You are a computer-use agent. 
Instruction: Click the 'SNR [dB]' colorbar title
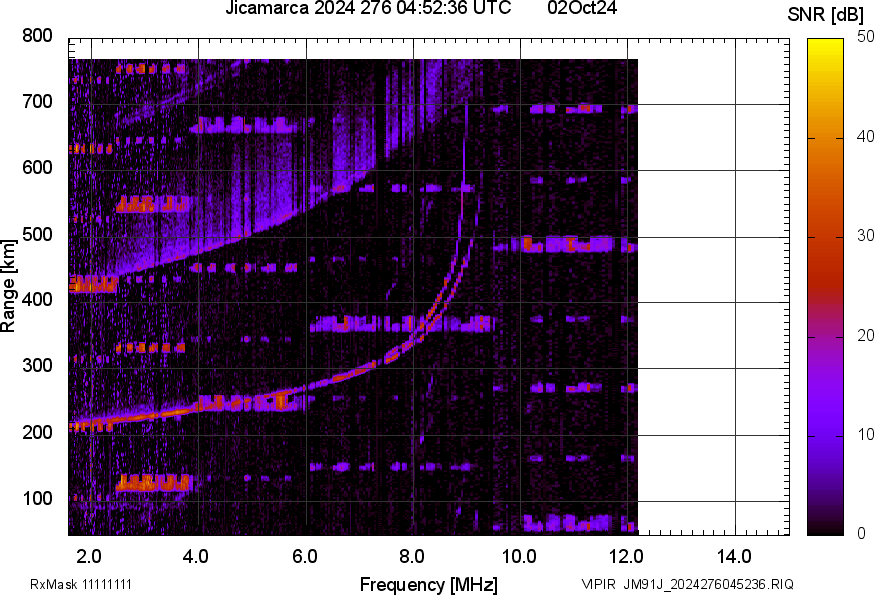click(x=826, y=15)
